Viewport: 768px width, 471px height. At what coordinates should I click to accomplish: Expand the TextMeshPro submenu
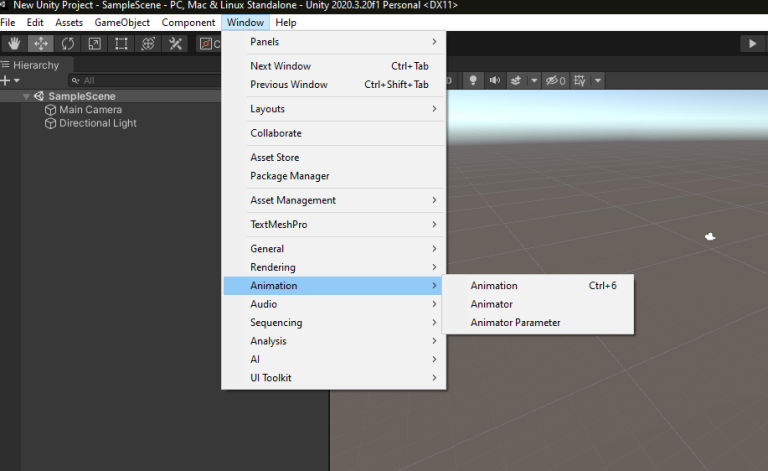click(334, 224)
